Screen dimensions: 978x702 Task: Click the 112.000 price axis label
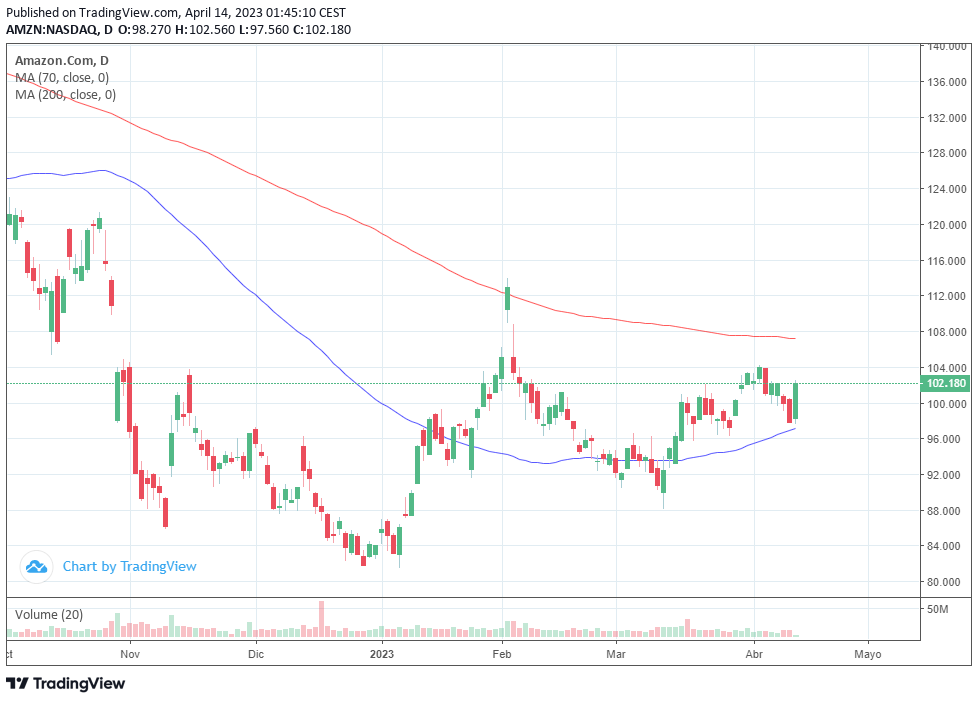[947, 296]
